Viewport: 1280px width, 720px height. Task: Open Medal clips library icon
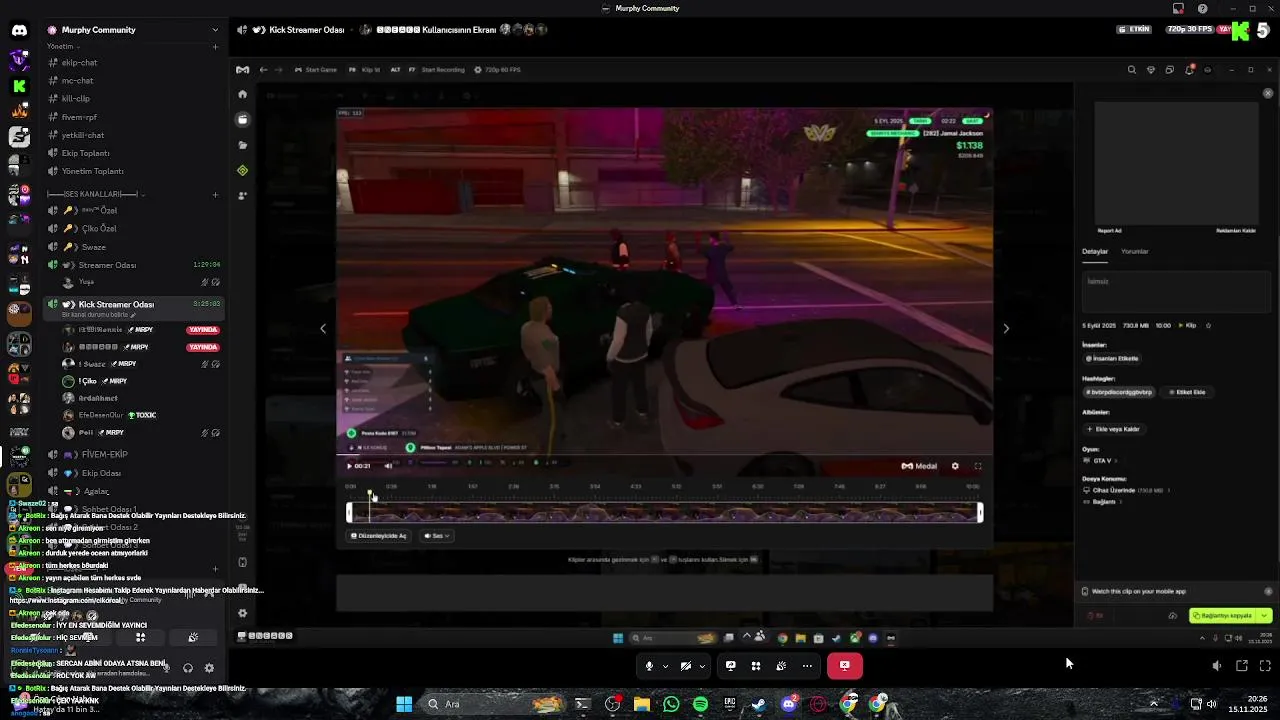coord(242,119)
